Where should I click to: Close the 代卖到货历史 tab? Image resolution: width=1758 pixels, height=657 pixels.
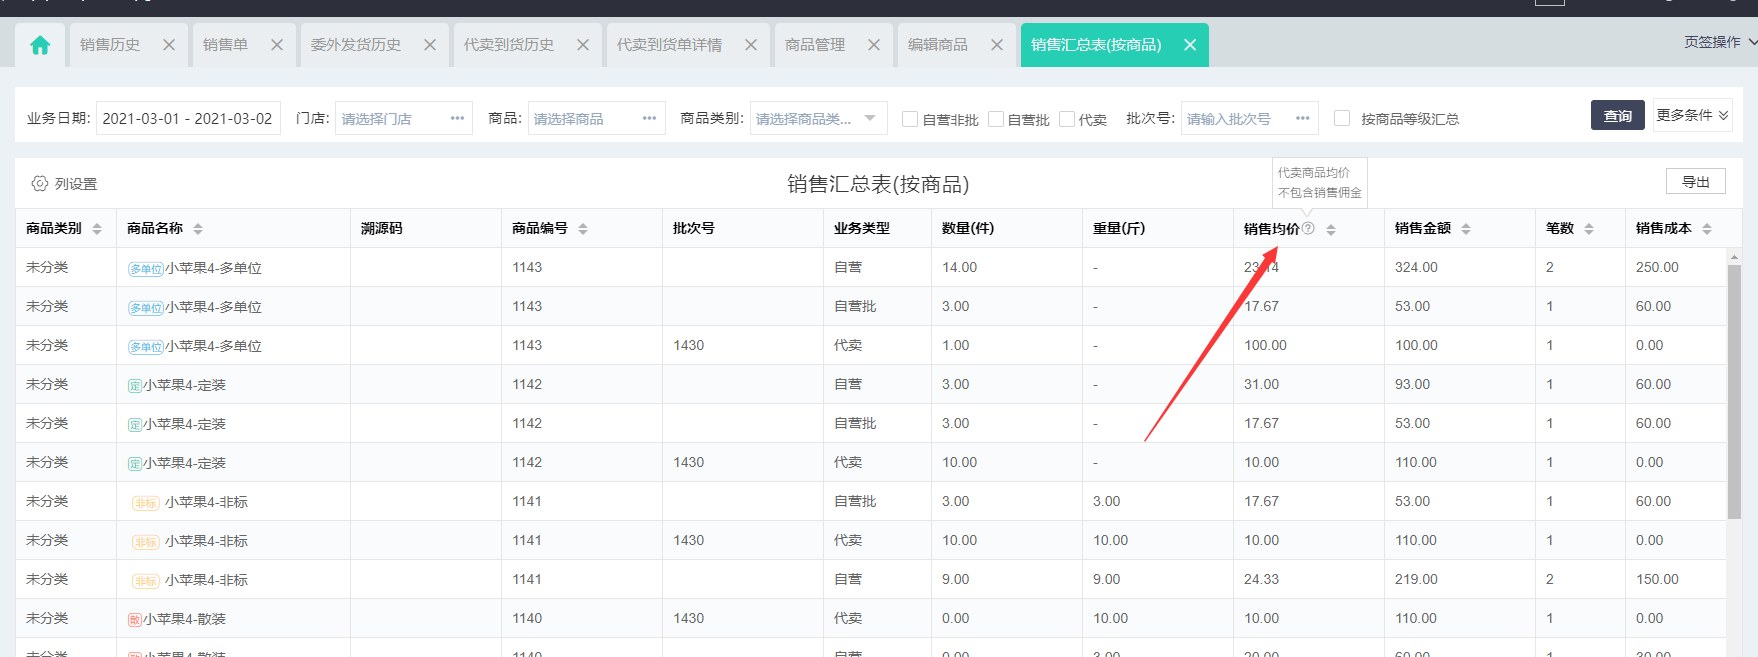pos(583,45)
